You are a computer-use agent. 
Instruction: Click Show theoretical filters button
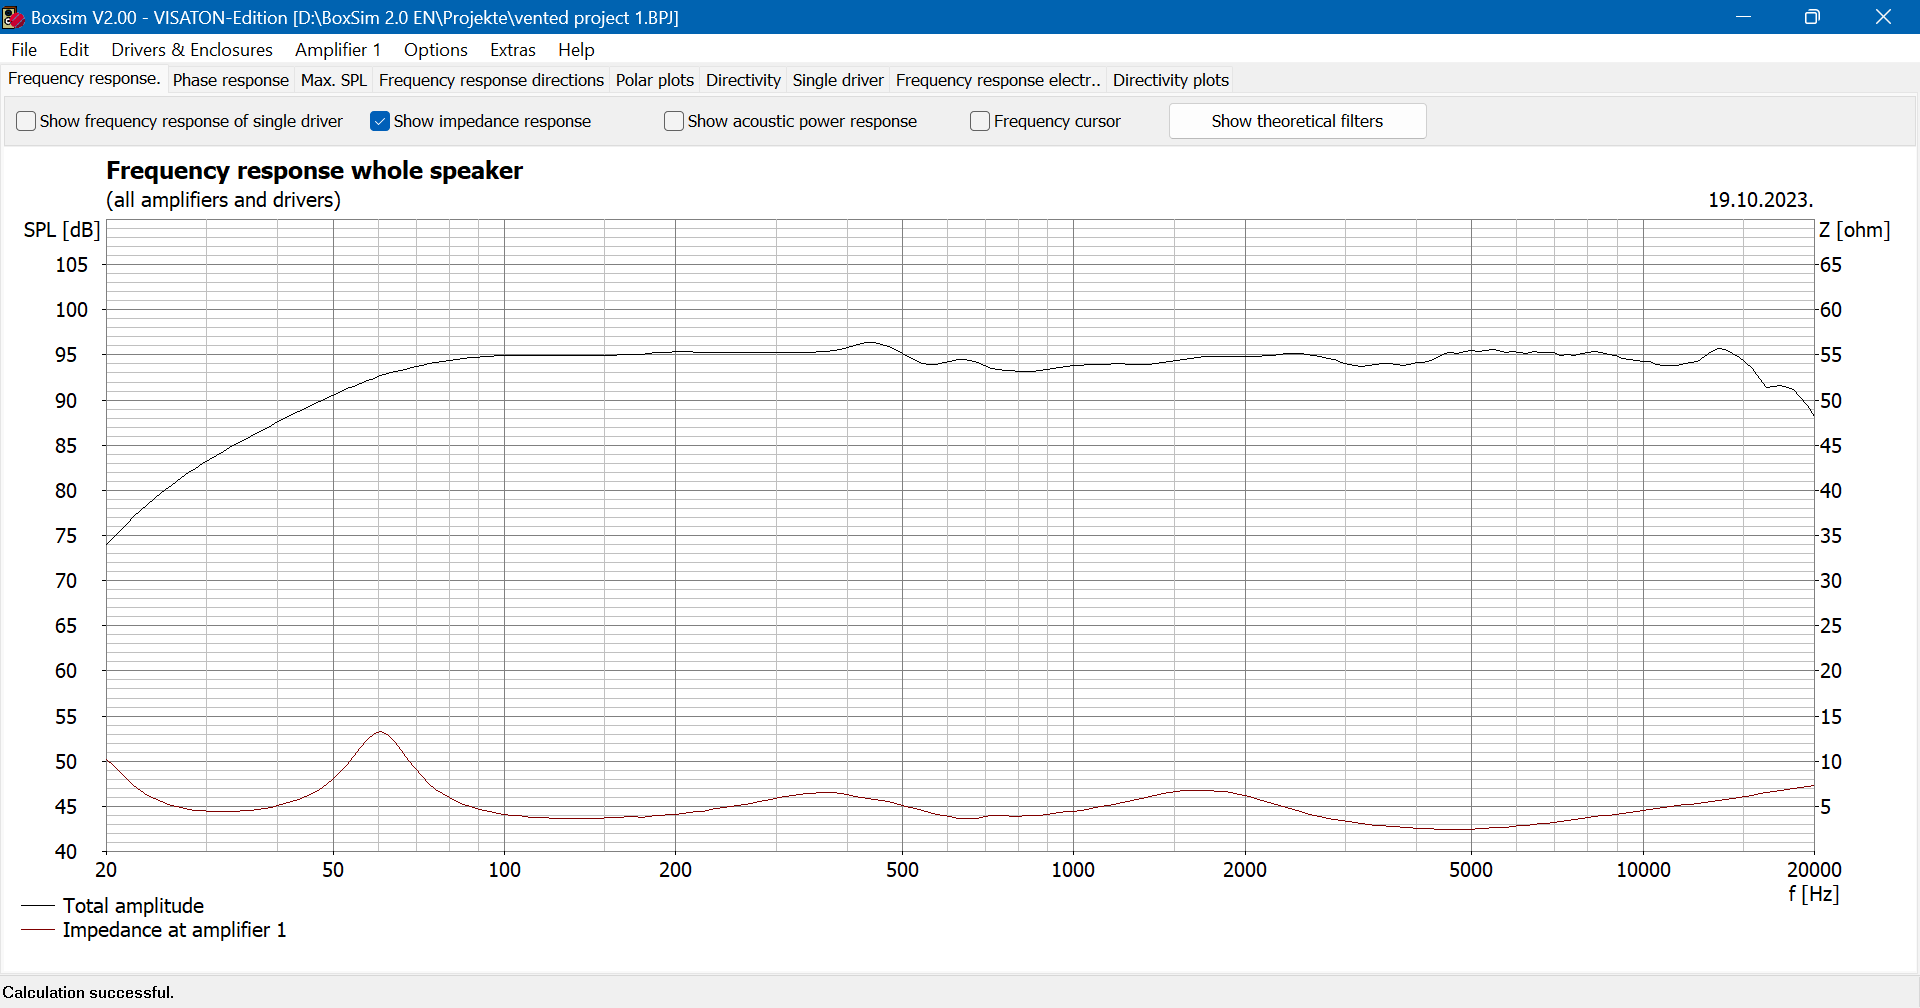coord(1297,121)
